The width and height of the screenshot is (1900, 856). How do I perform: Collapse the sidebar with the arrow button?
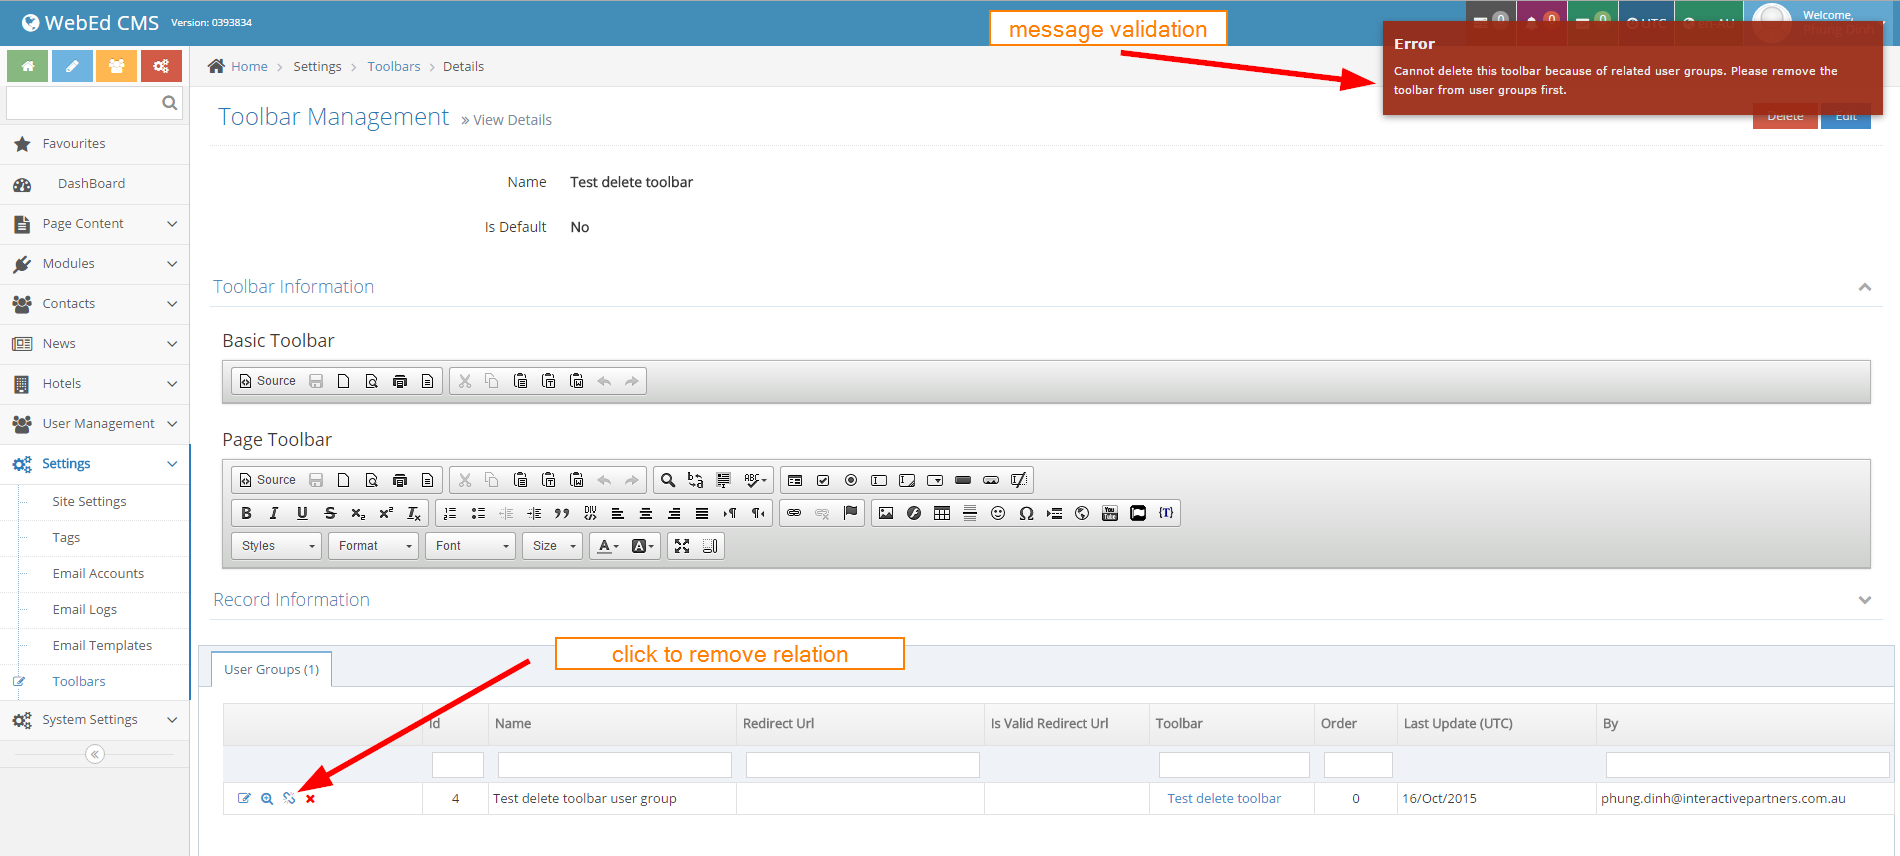click(95, 754)
